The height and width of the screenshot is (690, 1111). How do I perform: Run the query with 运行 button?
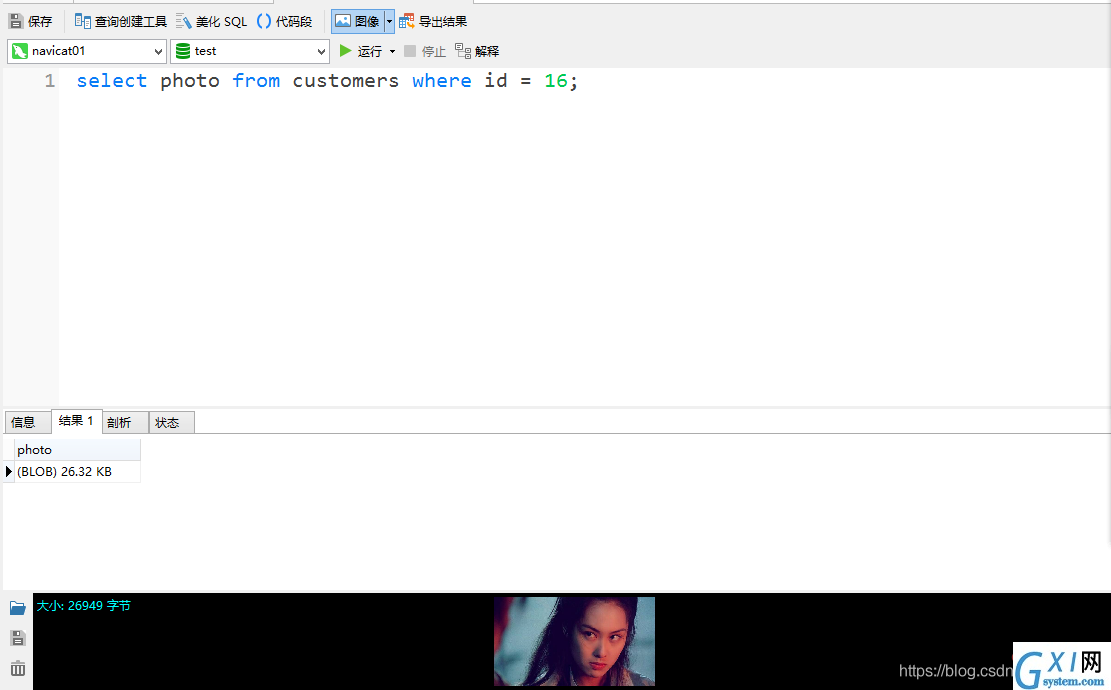click(x=361, y=51)
